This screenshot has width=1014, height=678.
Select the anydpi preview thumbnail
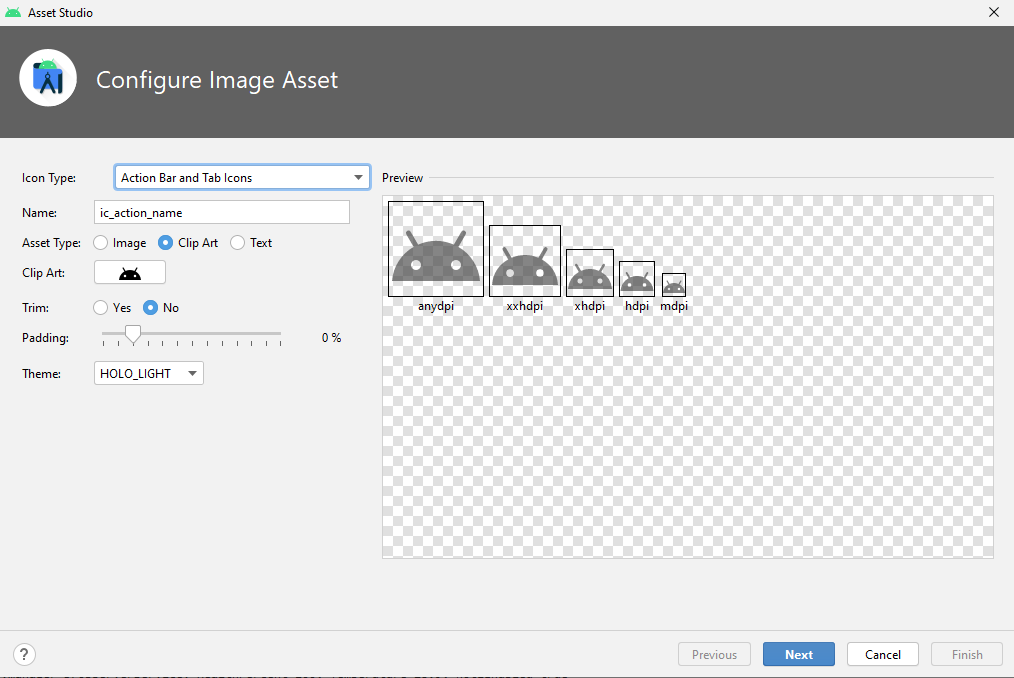coord(436,249)
